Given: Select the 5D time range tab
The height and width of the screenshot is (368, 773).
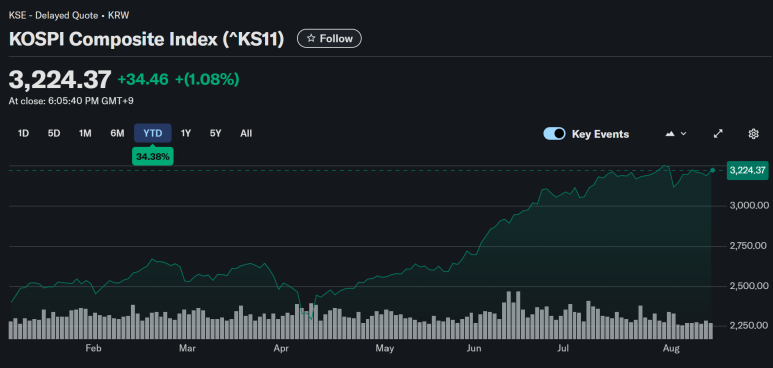Looking at the screenshot, I should tap(54, 133).
